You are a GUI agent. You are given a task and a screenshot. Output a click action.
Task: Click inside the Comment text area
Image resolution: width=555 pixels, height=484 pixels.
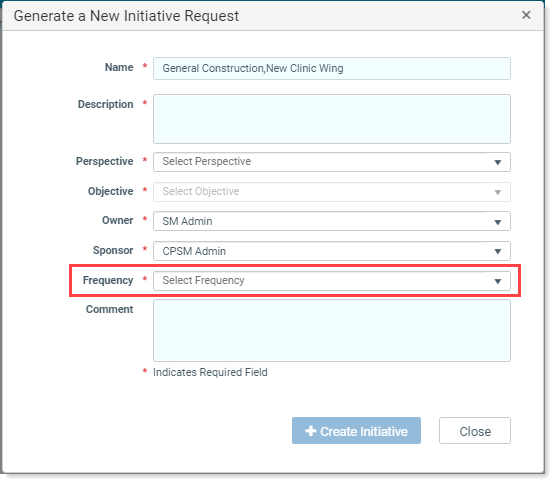(332, 331)
